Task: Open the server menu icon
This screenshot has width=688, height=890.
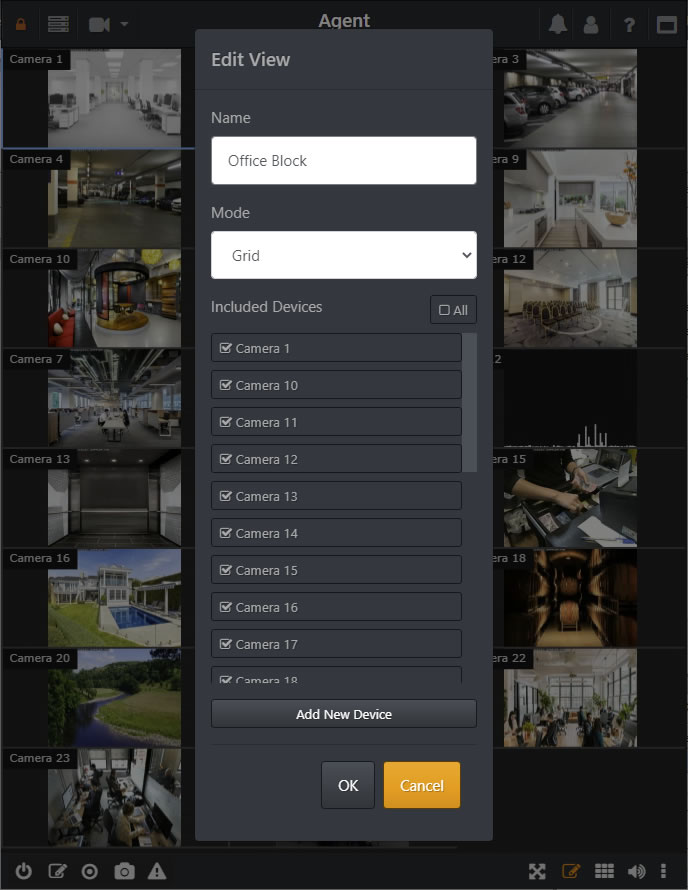Action: coord(58,24)
